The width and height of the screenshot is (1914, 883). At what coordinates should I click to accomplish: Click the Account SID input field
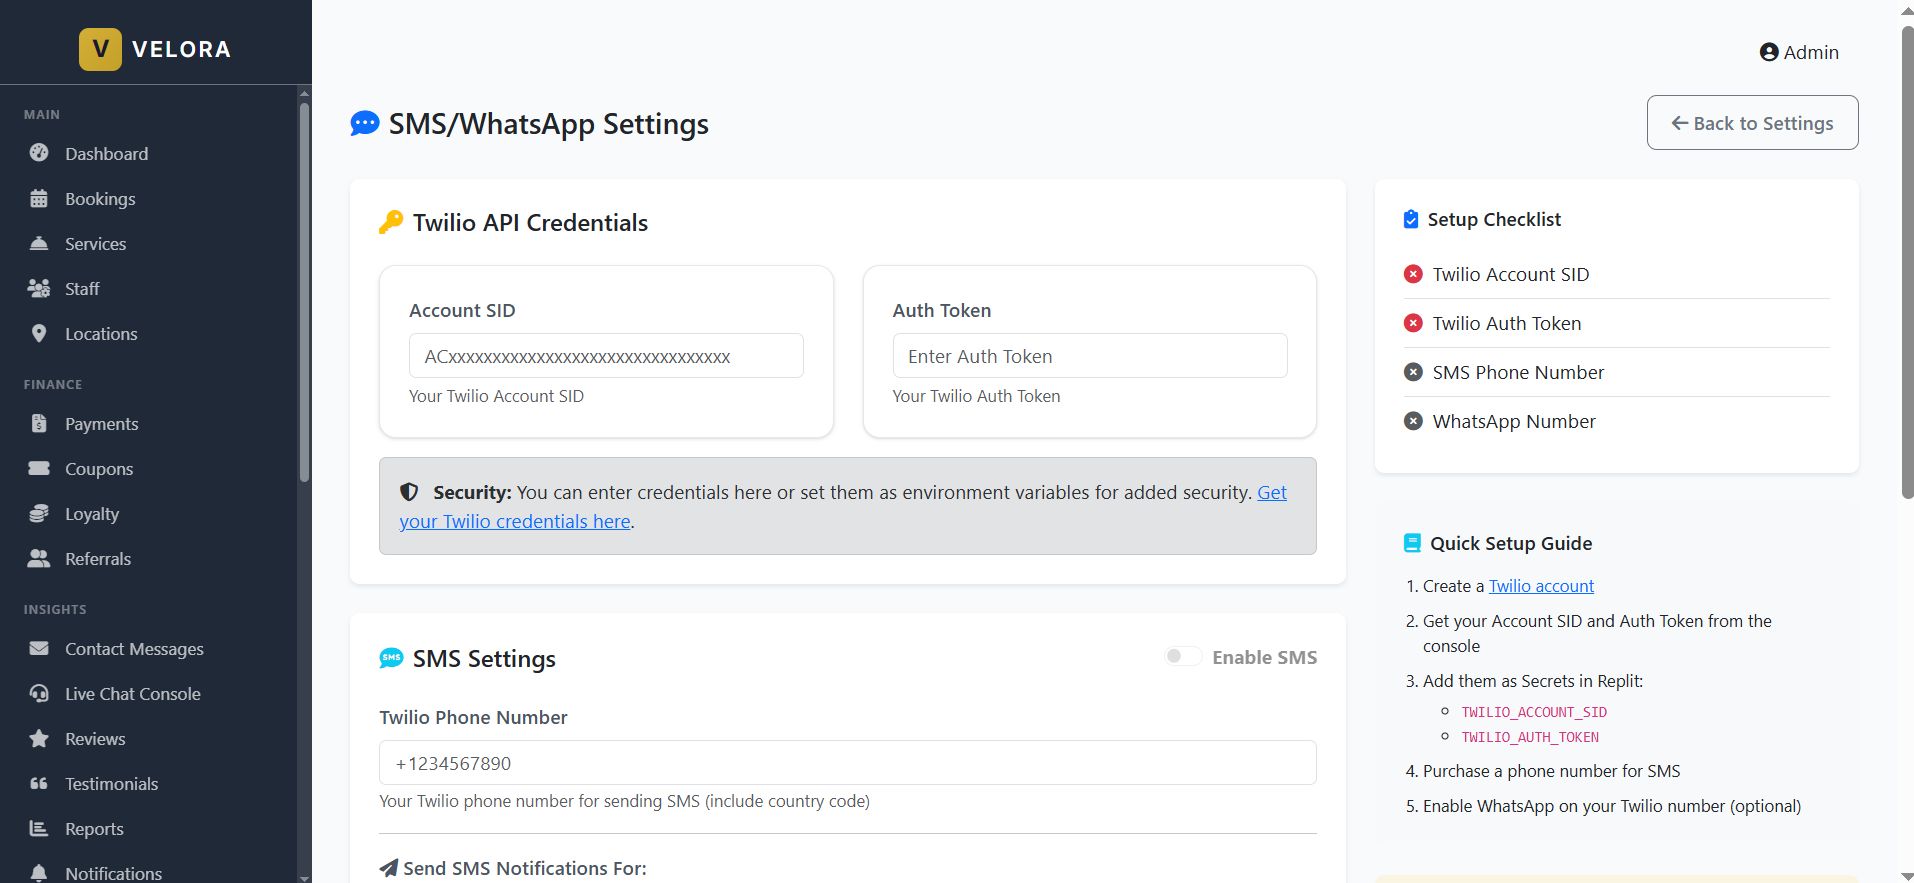click(x=606, y=356)
